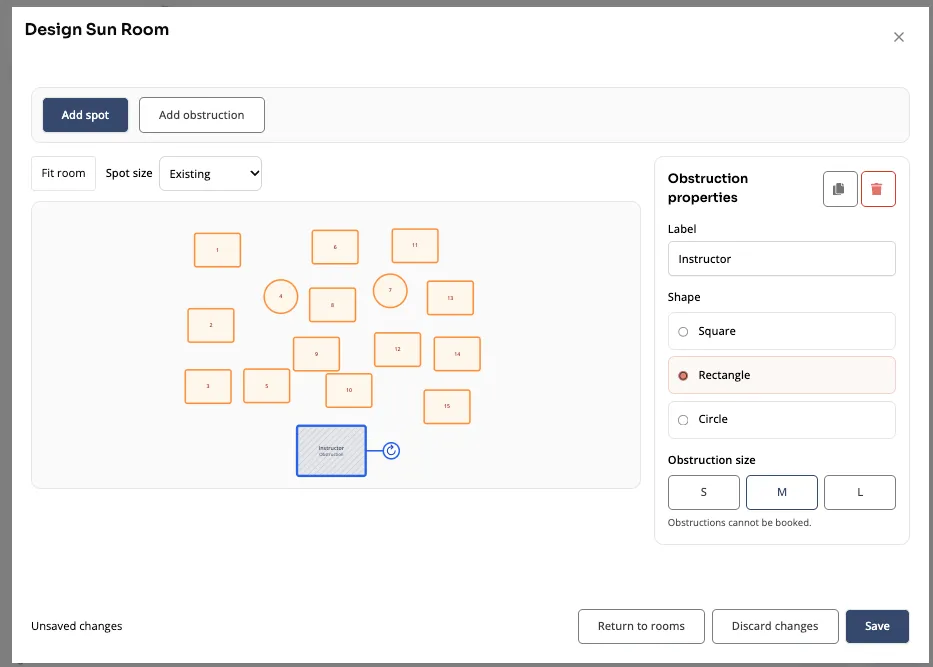933x667 pixels.
Task: Select spot 13 on the room canvas
Action: pyautogui.click(x=450, y=298)
